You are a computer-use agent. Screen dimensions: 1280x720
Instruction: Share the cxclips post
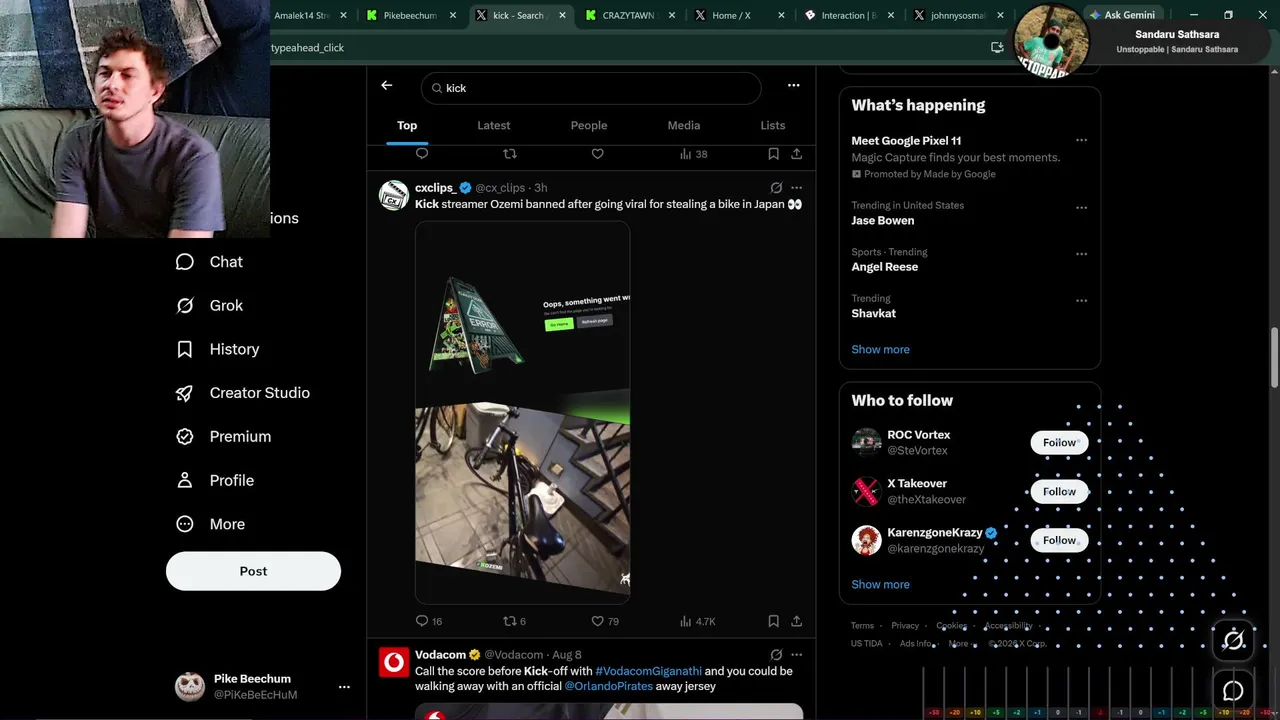click(796, 621)
